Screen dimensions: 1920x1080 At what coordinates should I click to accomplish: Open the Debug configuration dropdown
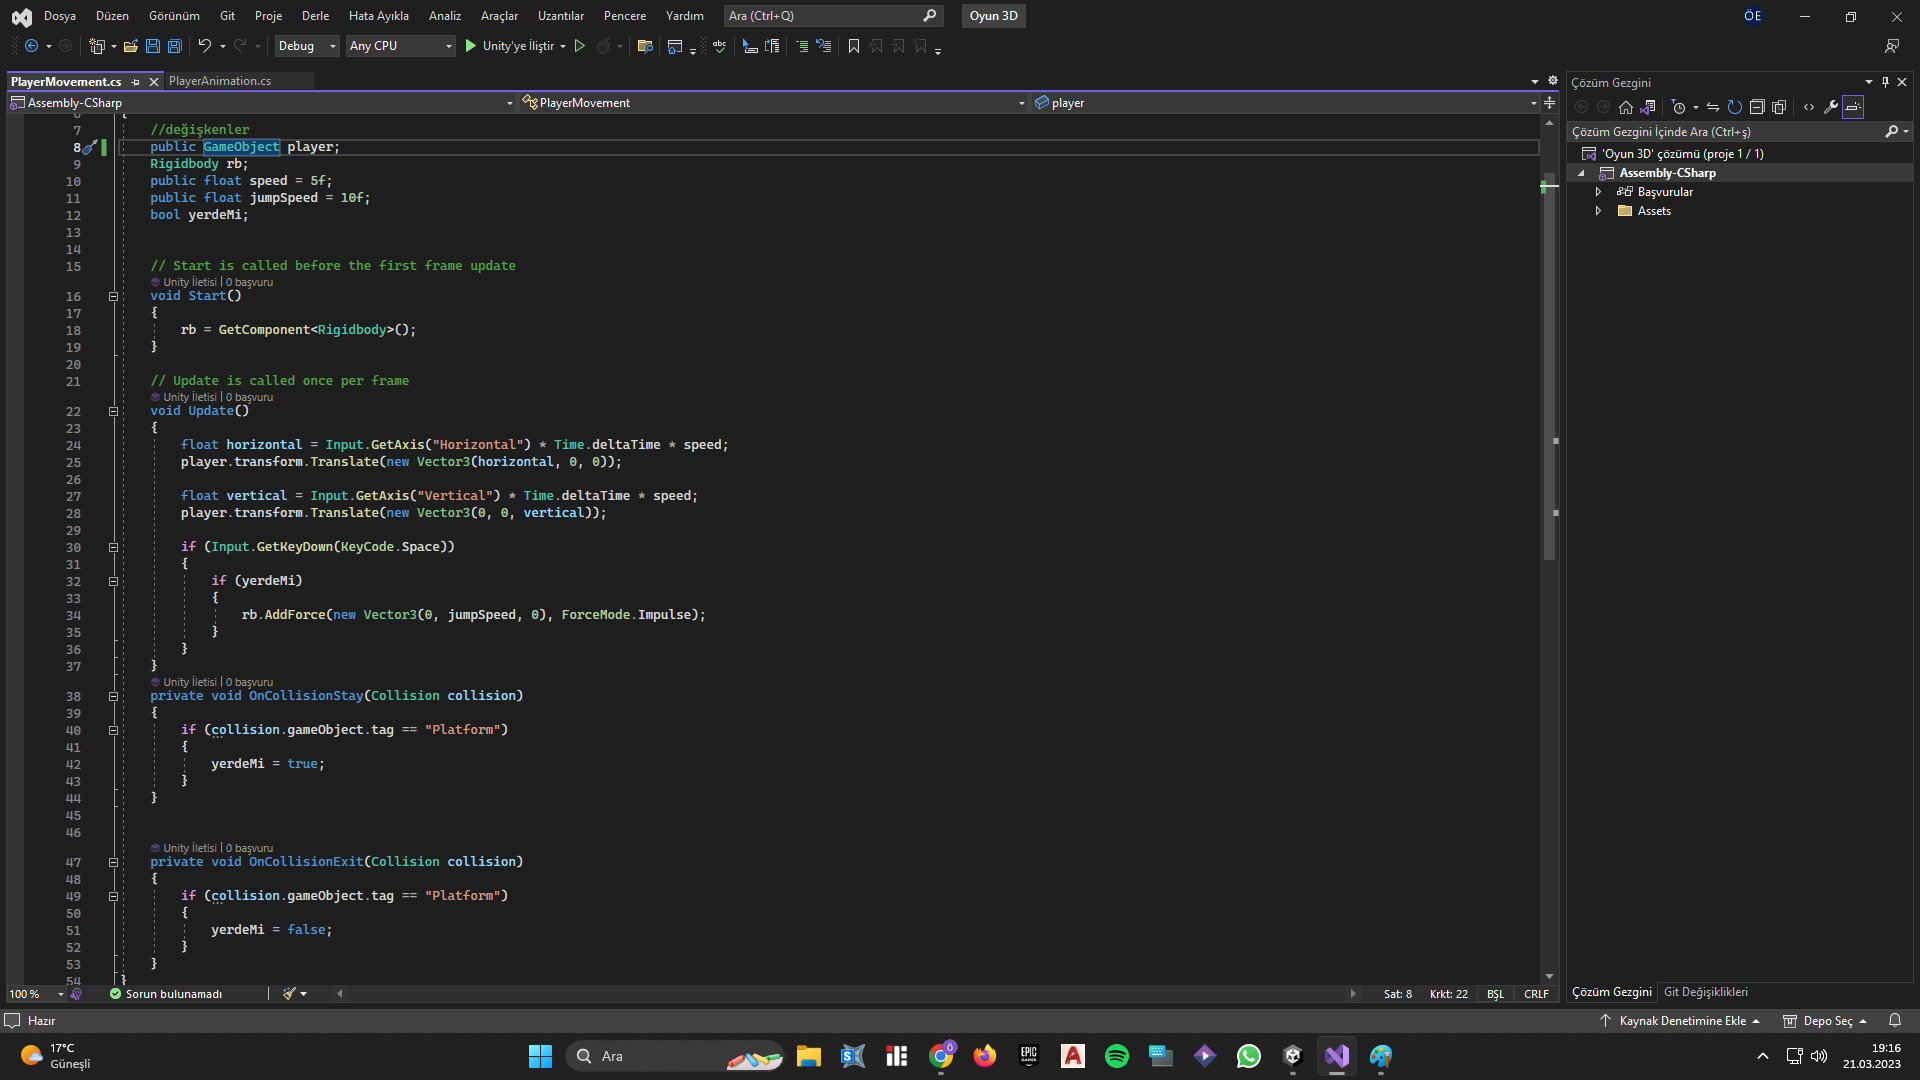coord(307,46)
